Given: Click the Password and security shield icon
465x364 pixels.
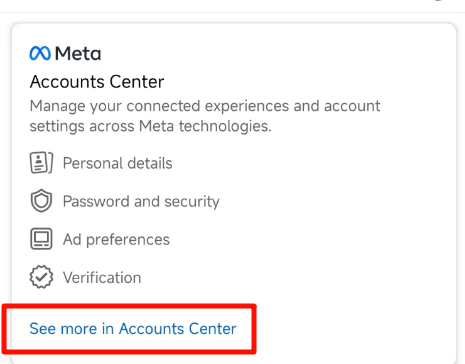Looking at the screenshot, I should pyautogui.click(x=41, y=201).
